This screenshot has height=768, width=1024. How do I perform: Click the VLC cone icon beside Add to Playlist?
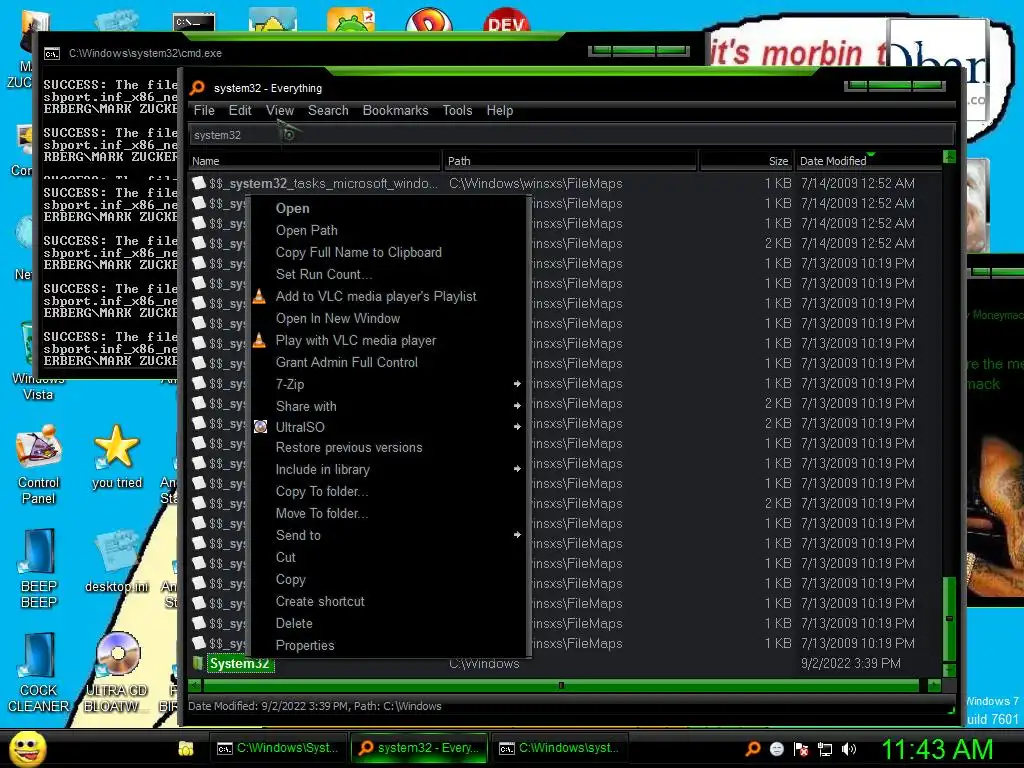click(259, 296)
